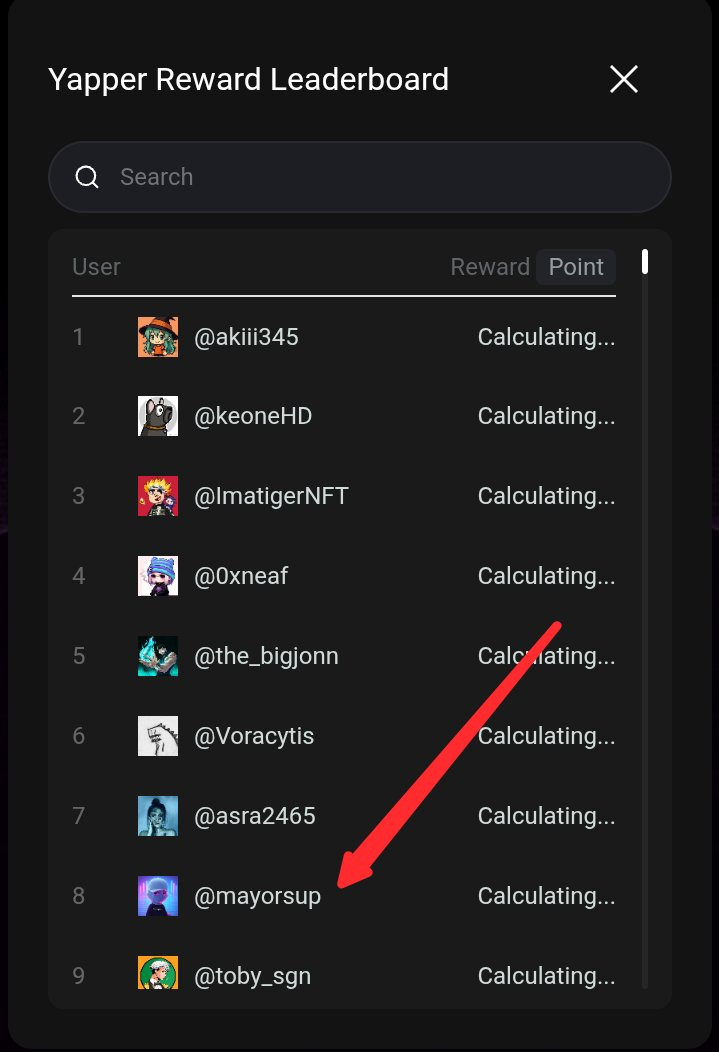Select the @toby_sgn username

253,976
